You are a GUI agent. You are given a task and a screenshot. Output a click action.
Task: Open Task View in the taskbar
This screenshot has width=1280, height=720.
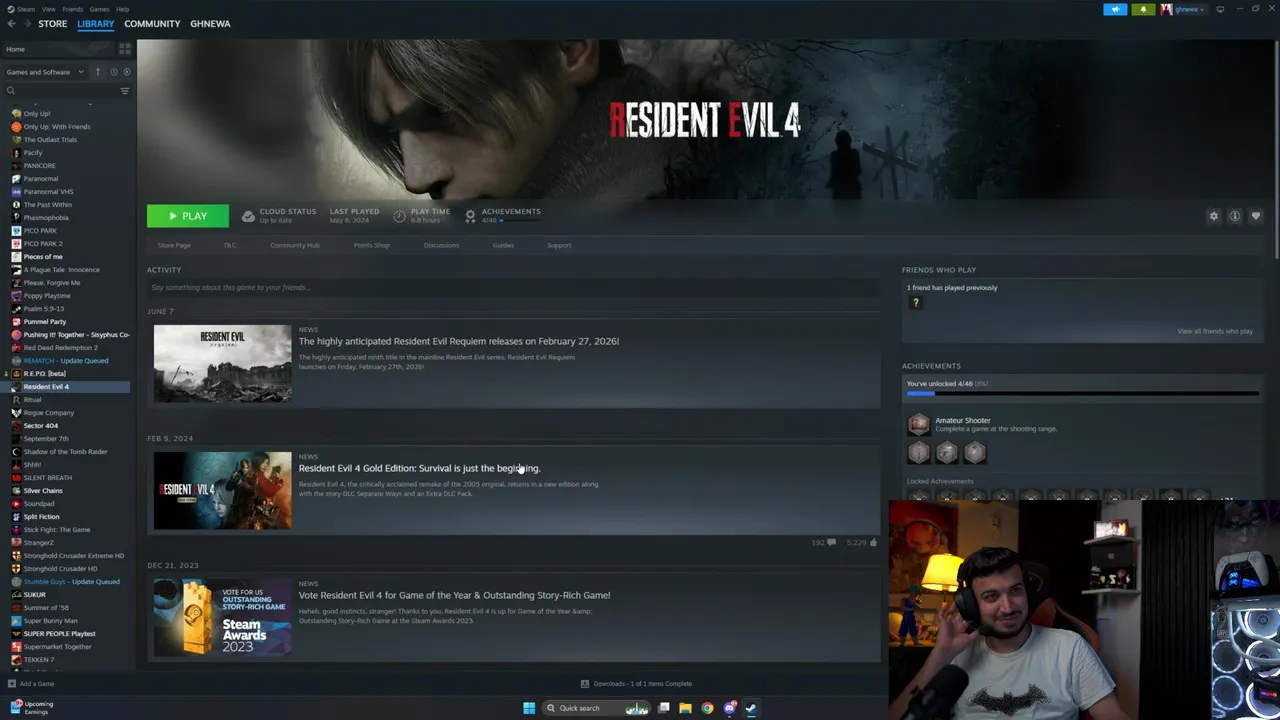click(663, 708)
